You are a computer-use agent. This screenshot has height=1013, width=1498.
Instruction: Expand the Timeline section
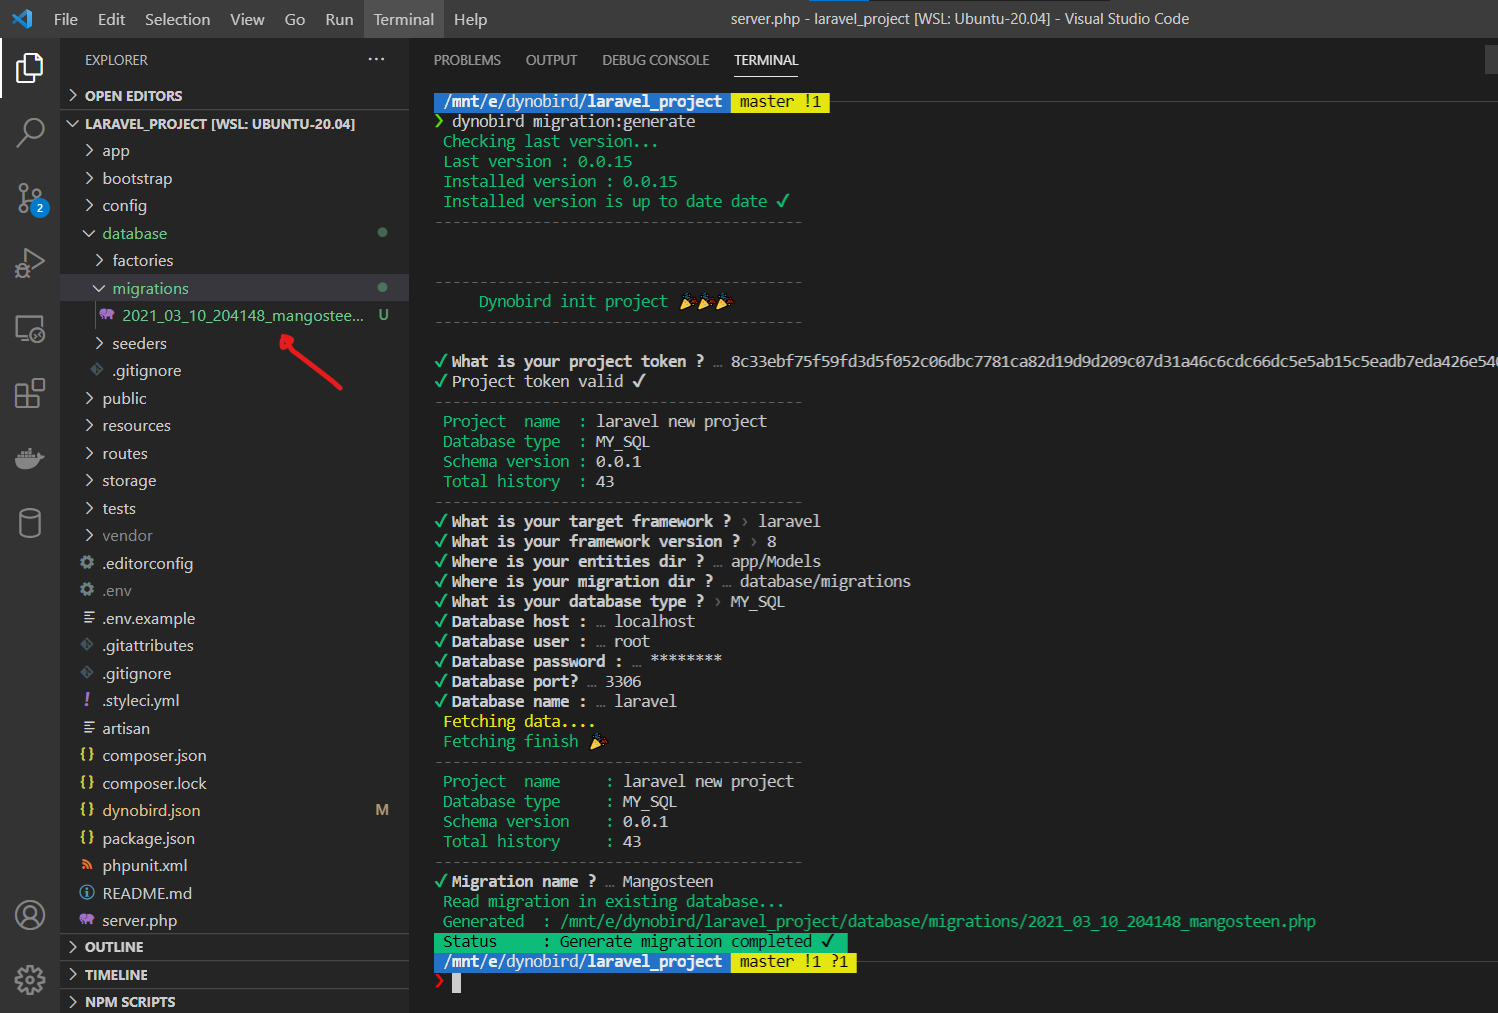tap(234, 975)
